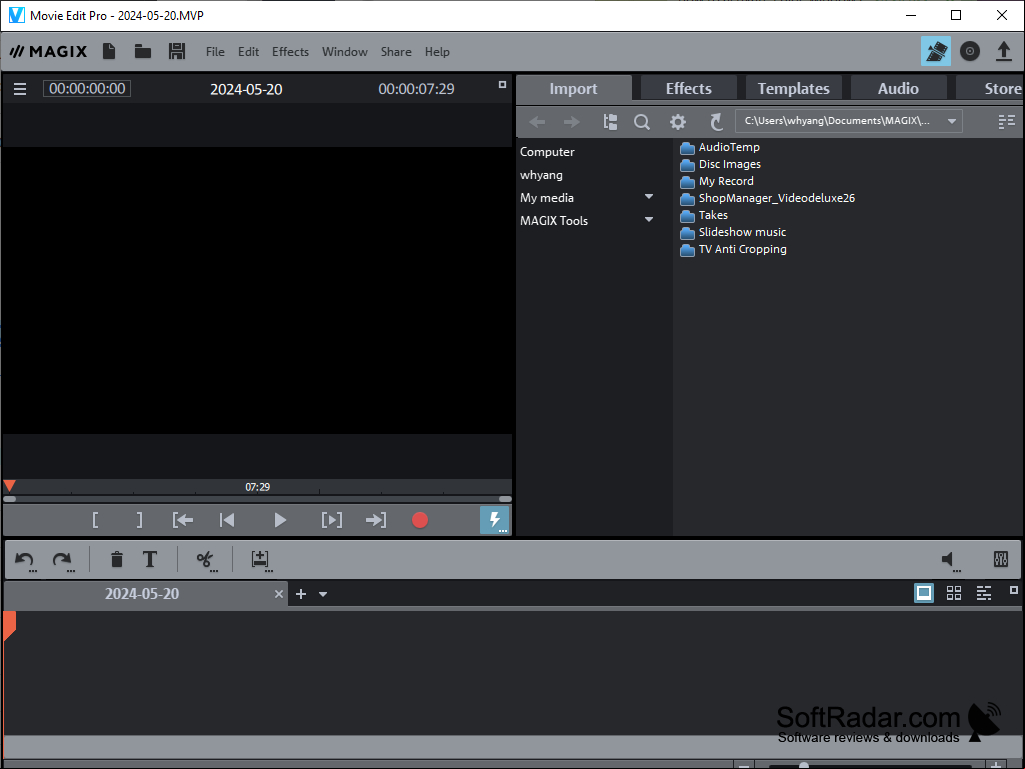Click the MAGIX logo
Viewport: 1025px width, 769px height.
click(x=48, y=52)
